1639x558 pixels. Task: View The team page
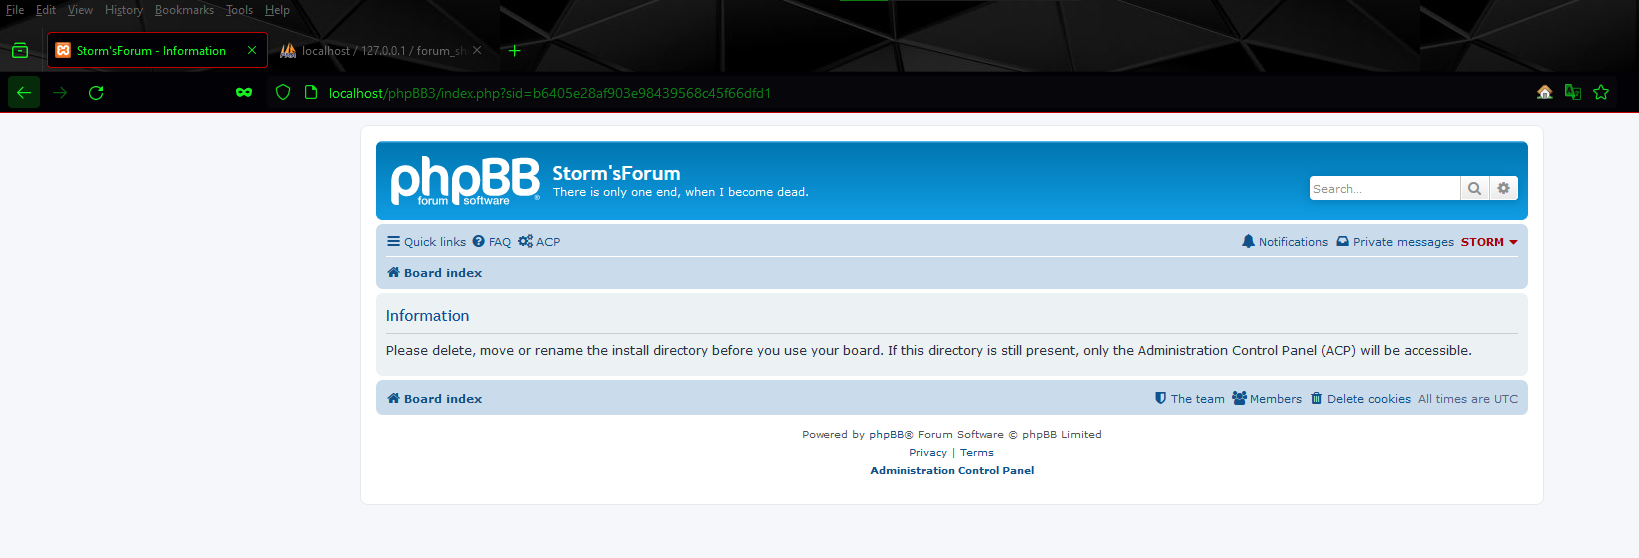point(1190,399)
